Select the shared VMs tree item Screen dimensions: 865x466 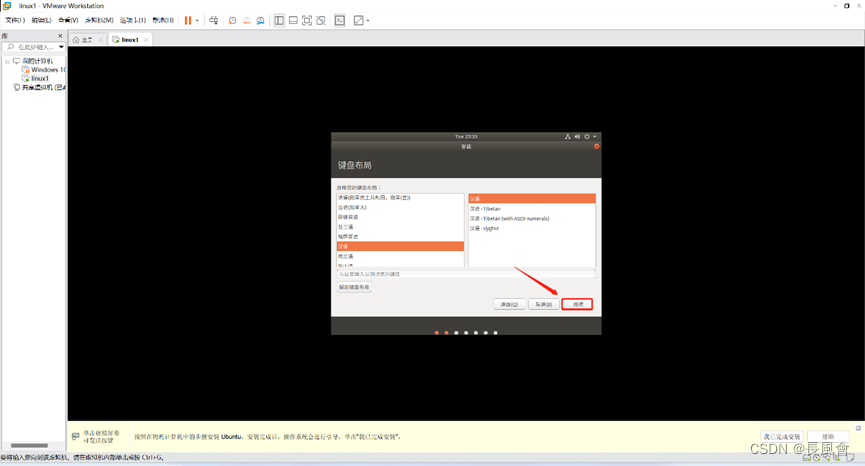(x=39, y=87)
